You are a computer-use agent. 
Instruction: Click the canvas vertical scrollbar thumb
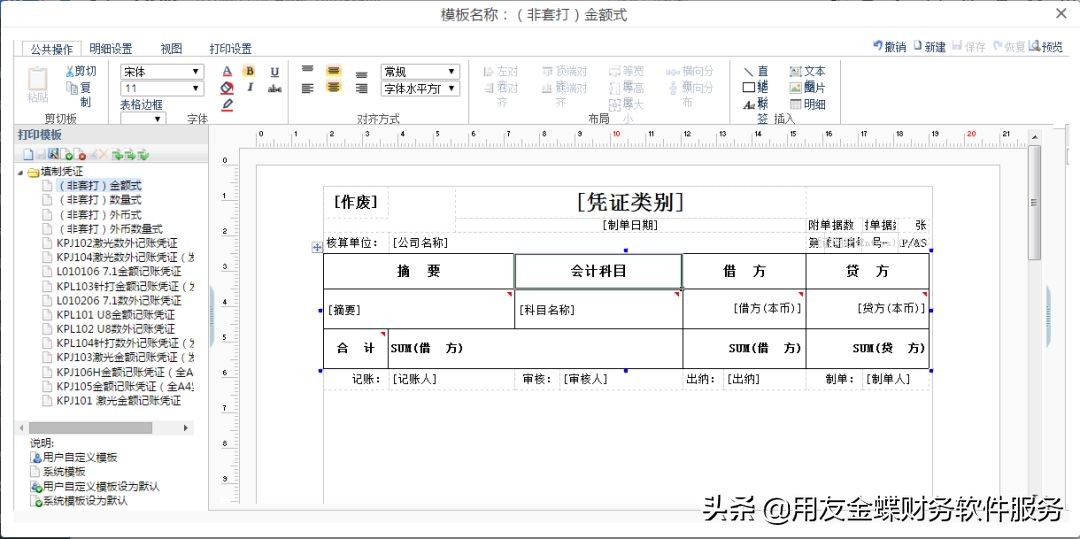click(1034, 202)
